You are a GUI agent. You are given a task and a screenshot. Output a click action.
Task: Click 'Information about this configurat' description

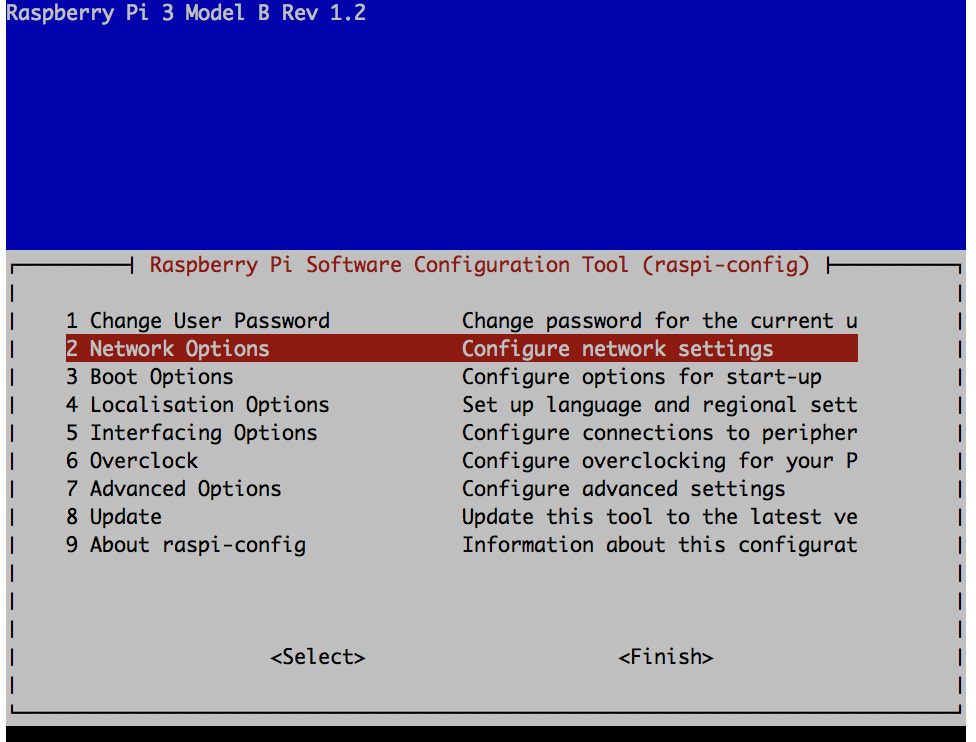[660, 545]
